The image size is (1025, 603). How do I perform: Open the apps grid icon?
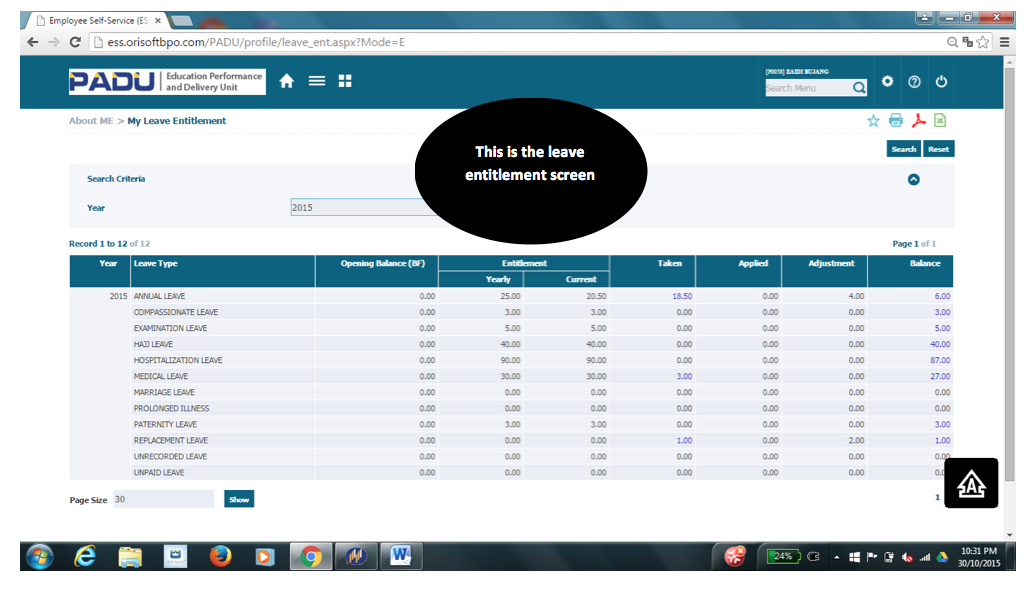point(345,80)
